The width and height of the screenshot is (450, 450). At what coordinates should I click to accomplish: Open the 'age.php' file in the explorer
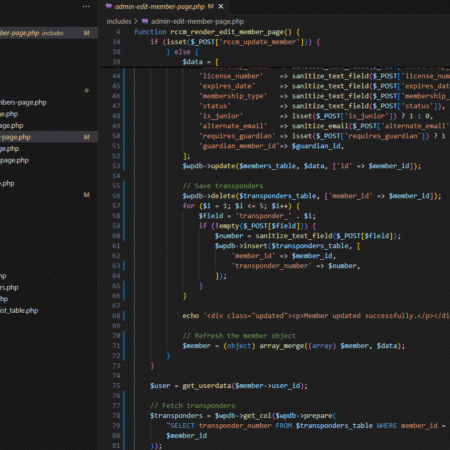[x=12, y=126]
